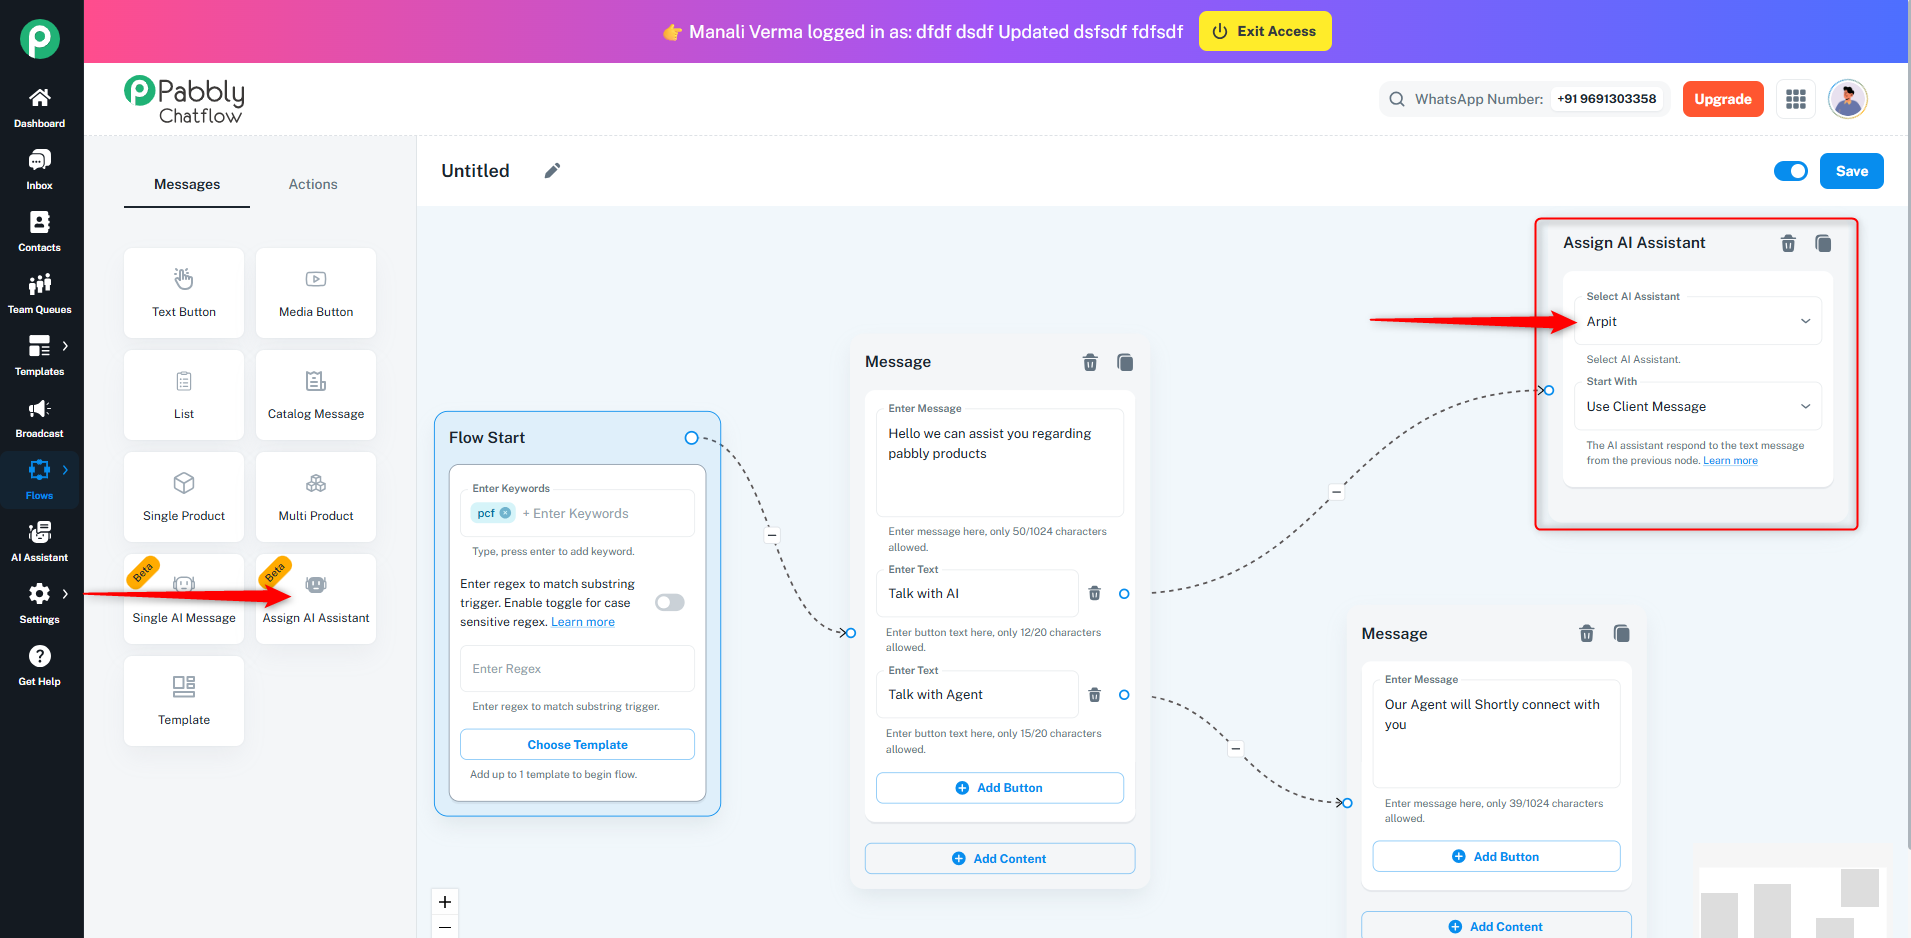Click the Upgrade button
Viewport: 1911px width, 938px height.
coord(1722,99)
